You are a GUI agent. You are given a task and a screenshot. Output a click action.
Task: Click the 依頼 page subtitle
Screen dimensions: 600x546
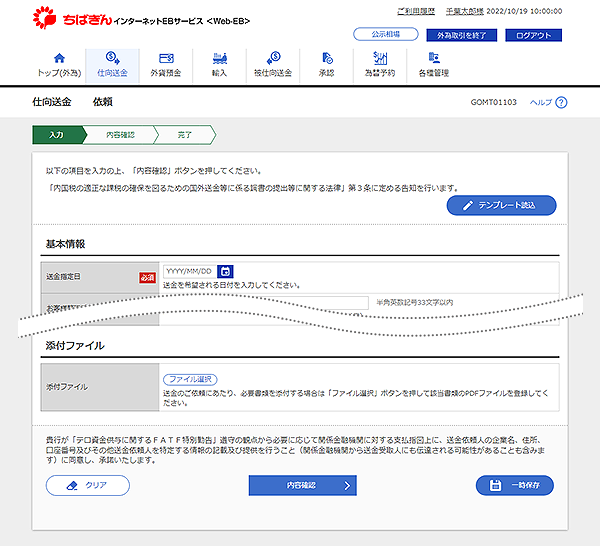pos(103,102)
